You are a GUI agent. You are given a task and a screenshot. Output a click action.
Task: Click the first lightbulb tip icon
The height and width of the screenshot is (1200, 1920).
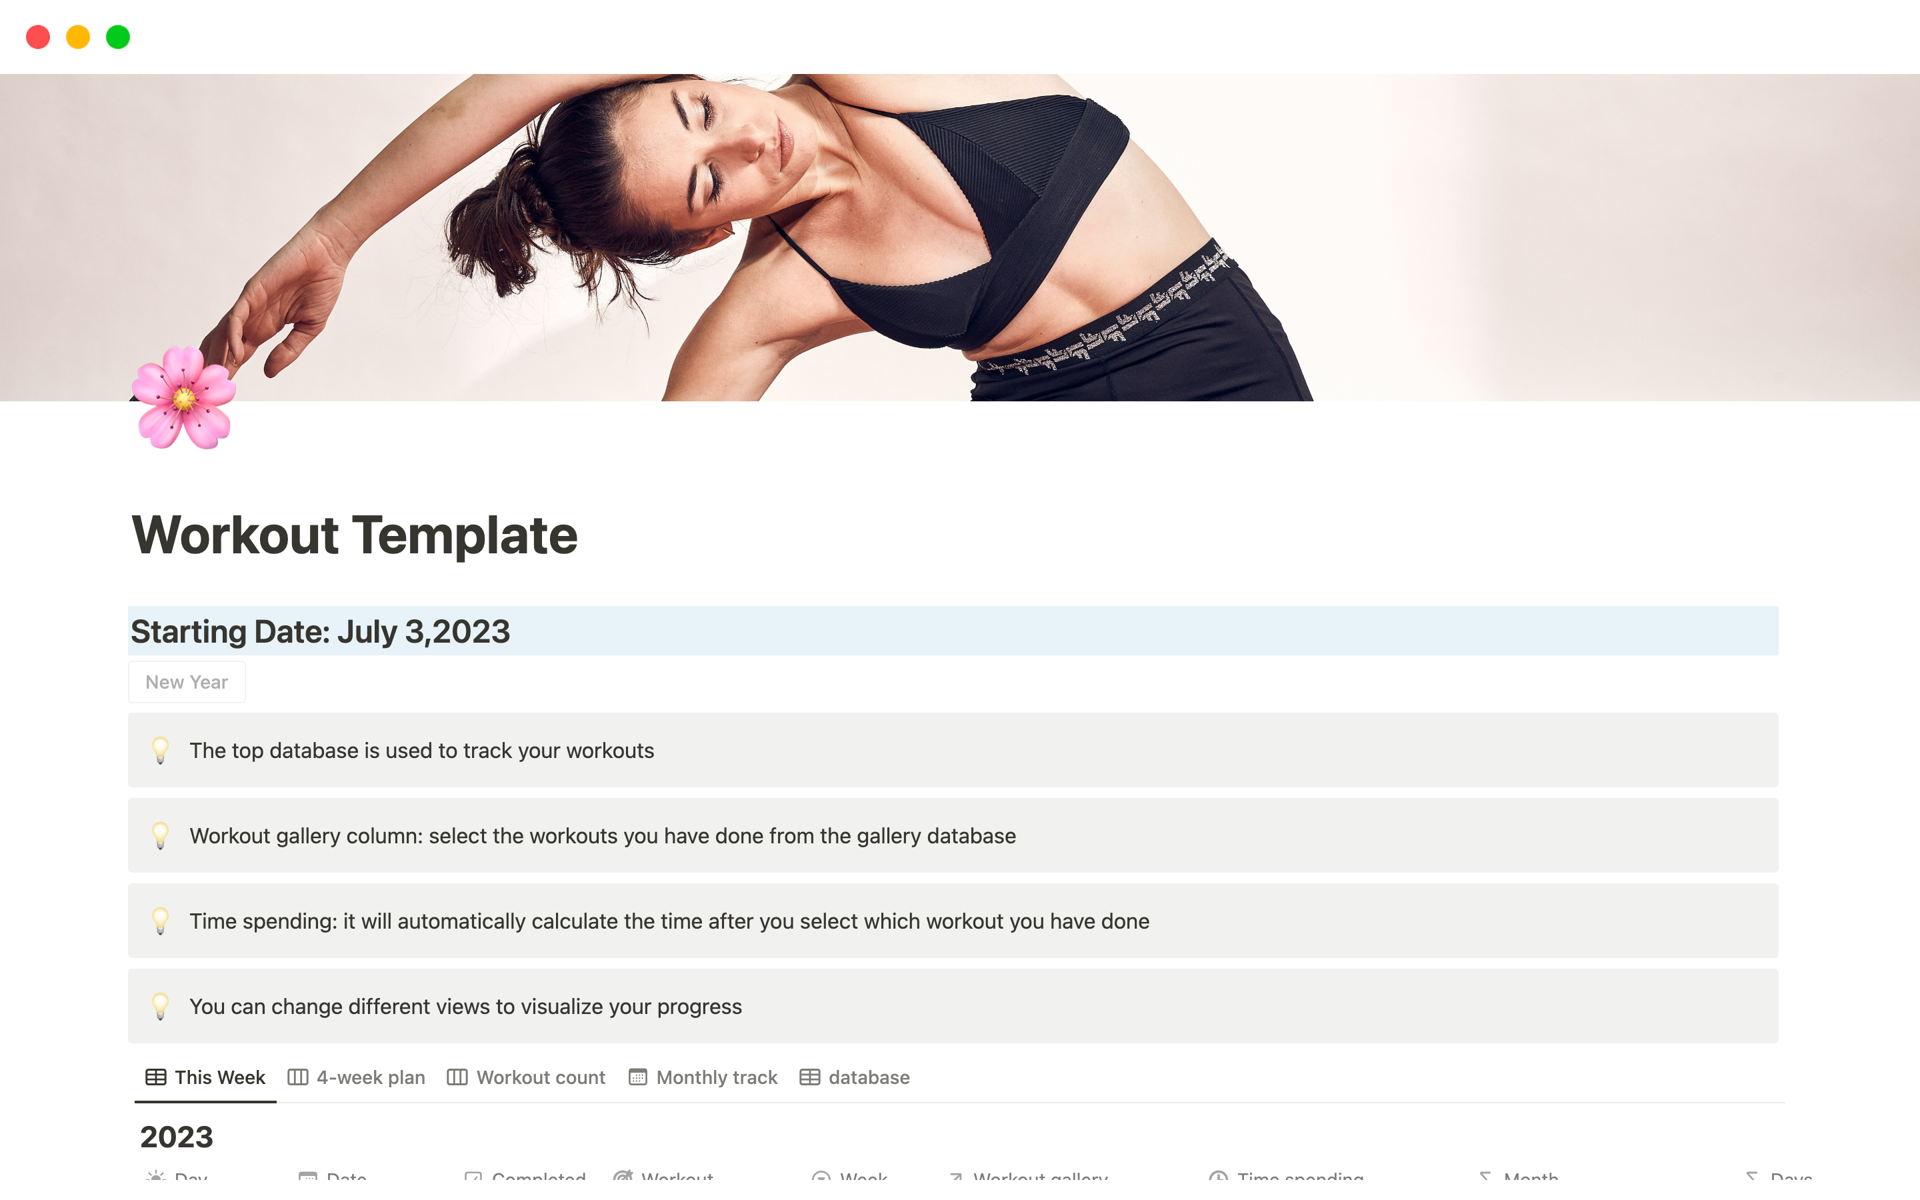coord(158,749)
